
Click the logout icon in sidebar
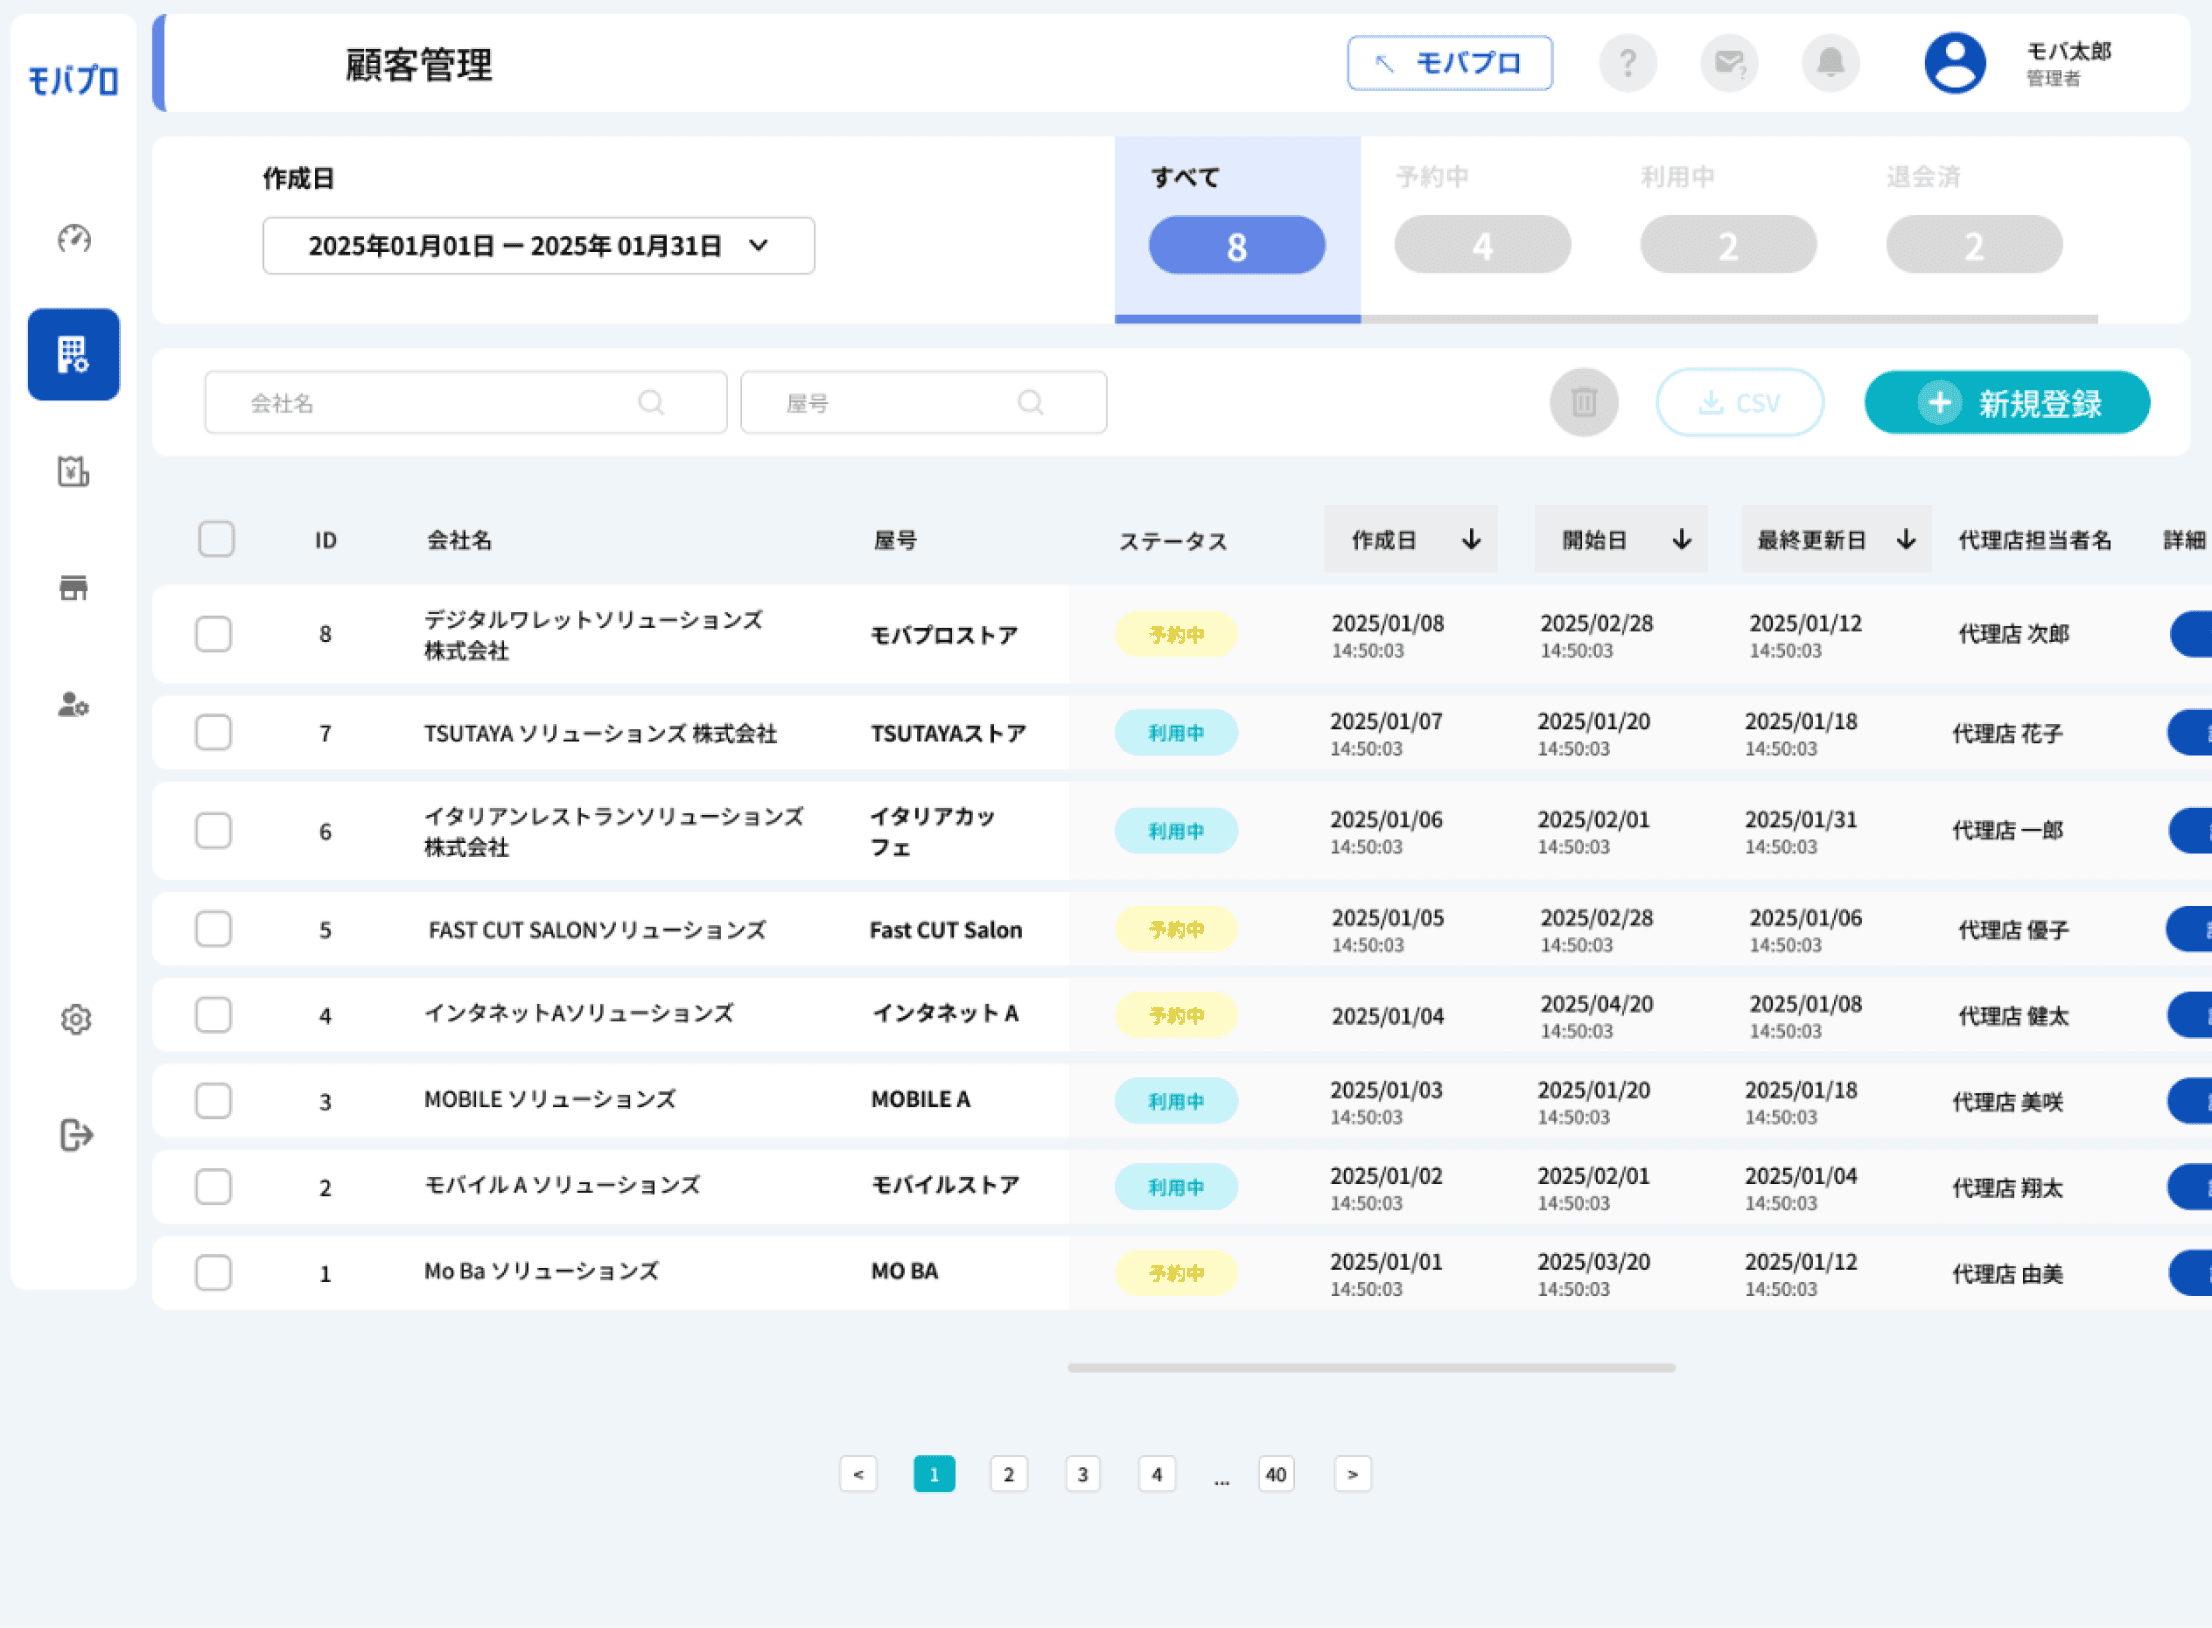coord(76,1135)
